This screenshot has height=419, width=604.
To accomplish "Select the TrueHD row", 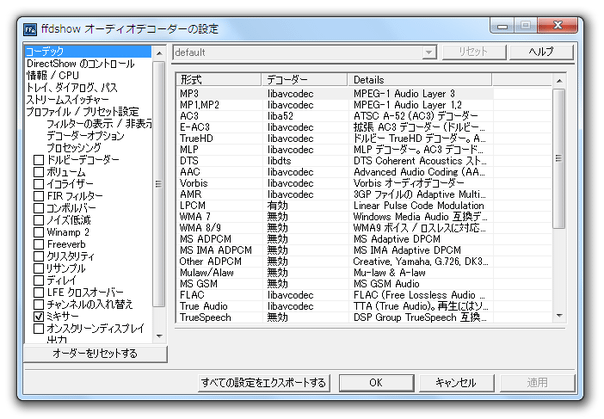I will [335, 138].
